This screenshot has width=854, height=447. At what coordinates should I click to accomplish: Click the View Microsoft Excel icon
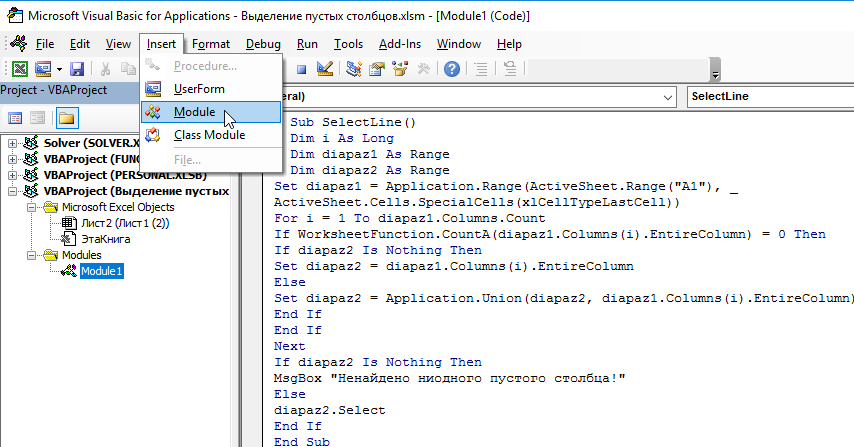pyautogui.click(x=19, y=69)
